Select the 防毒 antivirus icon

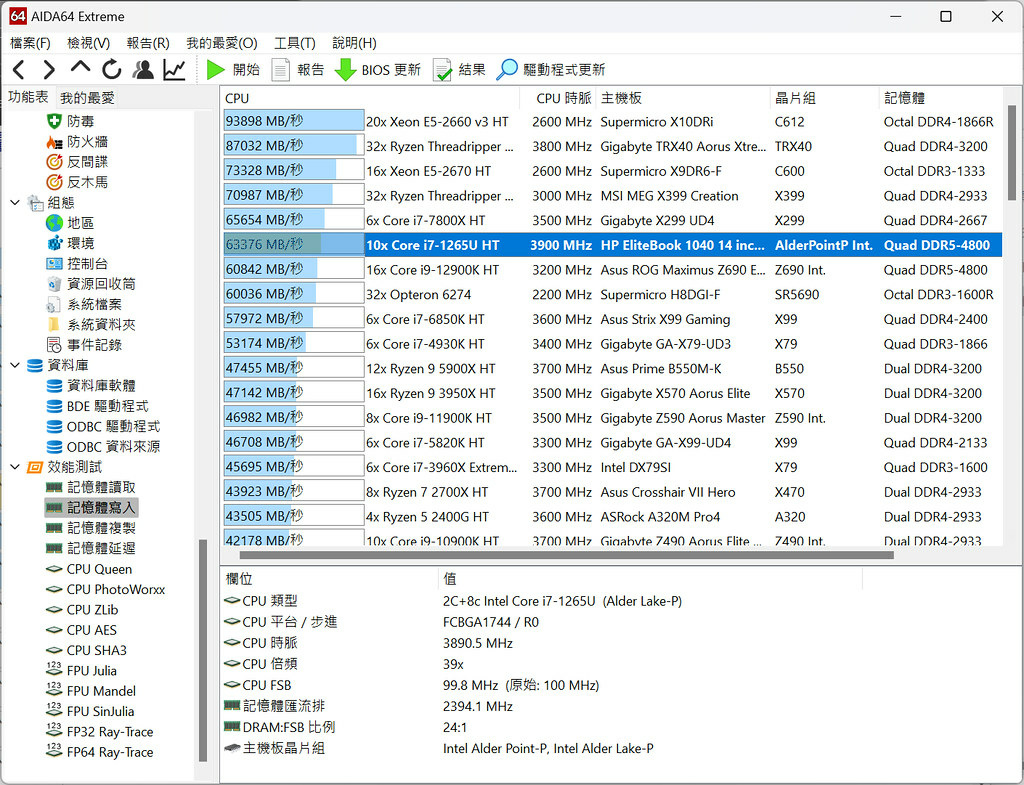point(54,121)
